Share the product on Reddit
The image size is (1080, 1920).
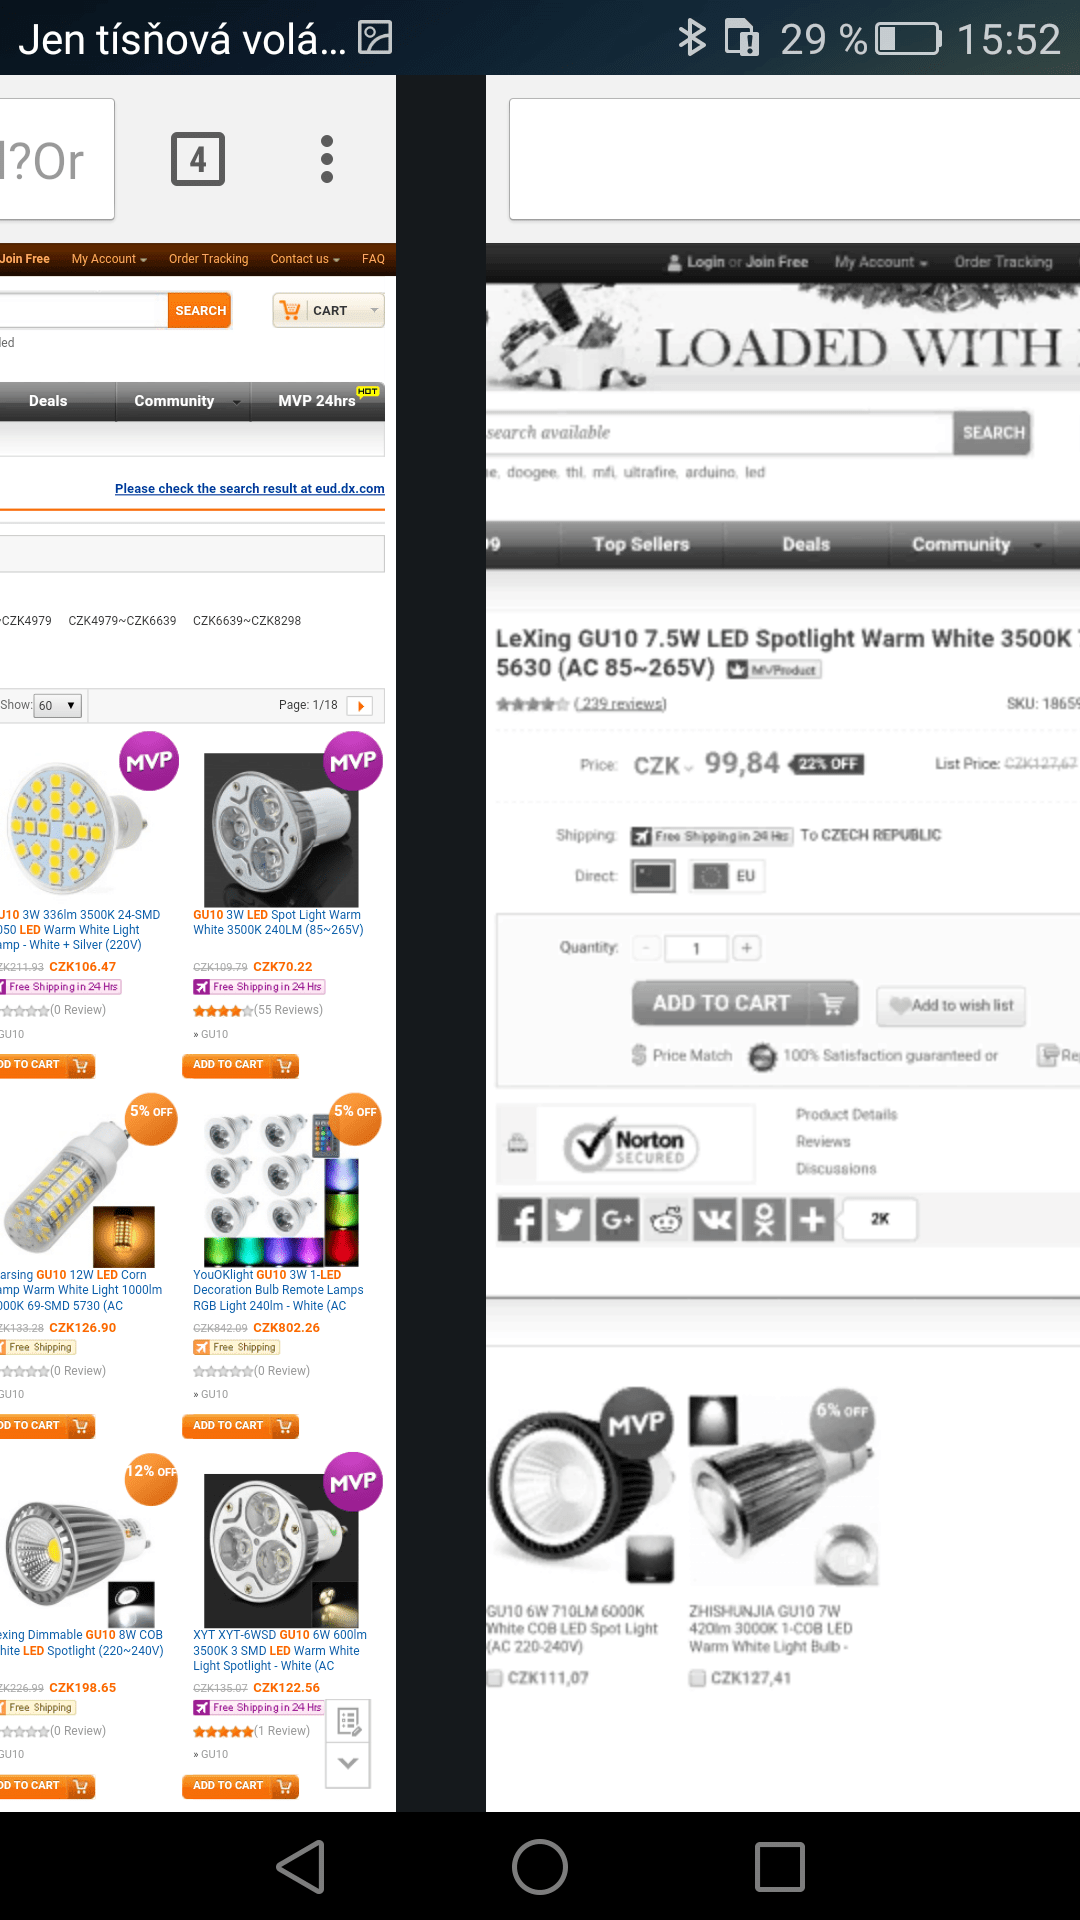[666, 1219]
